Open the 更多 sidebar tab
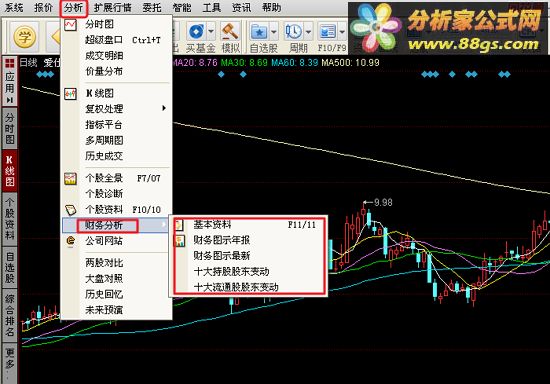Screen dimensions: 550x384 [9, 364]
